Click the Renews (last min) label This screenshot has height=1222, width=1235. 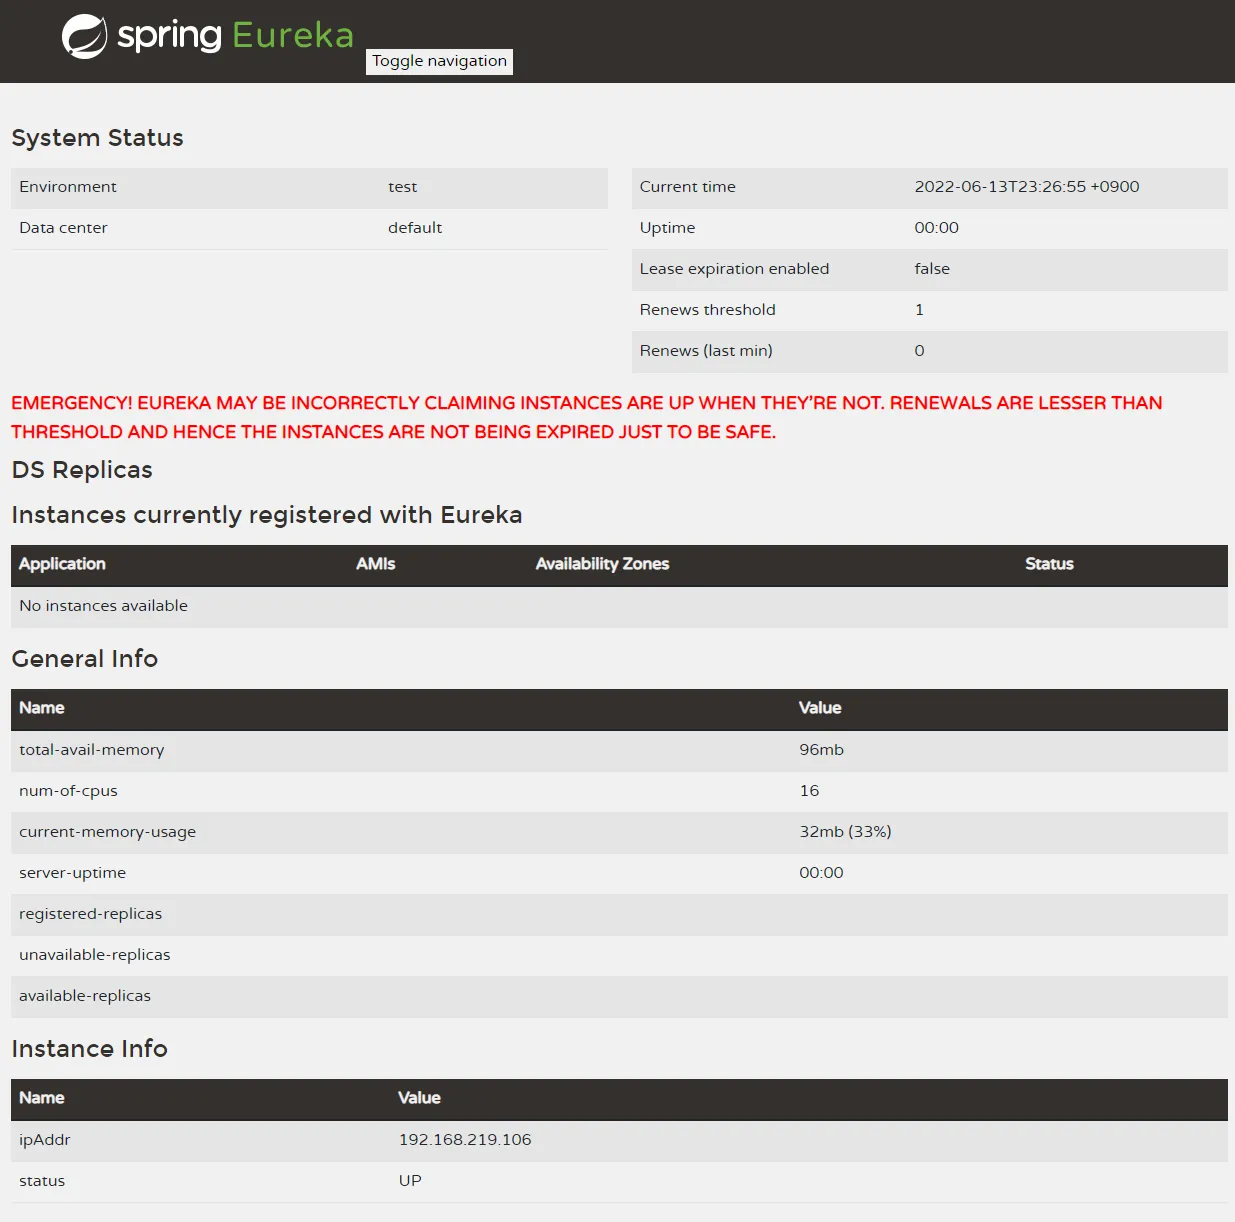tap(706, 351)
